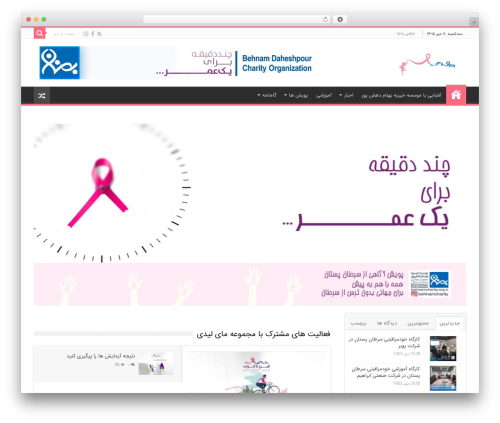This screenshot has height=423, width=500.
Task: Open کارگاه آموزشی خودمراقبتی سرطان پستان post title
Action: (x=386, y=372)
